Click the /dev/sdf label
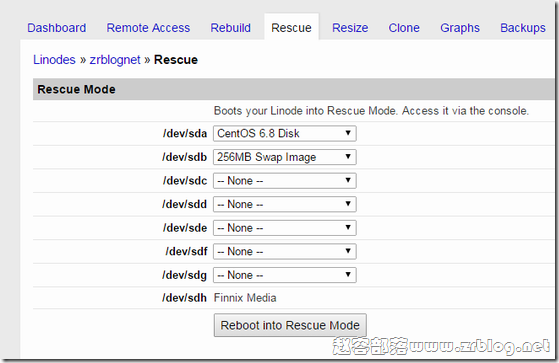The width and height of the screenshot is (559, 363). (x=186, y=251)
